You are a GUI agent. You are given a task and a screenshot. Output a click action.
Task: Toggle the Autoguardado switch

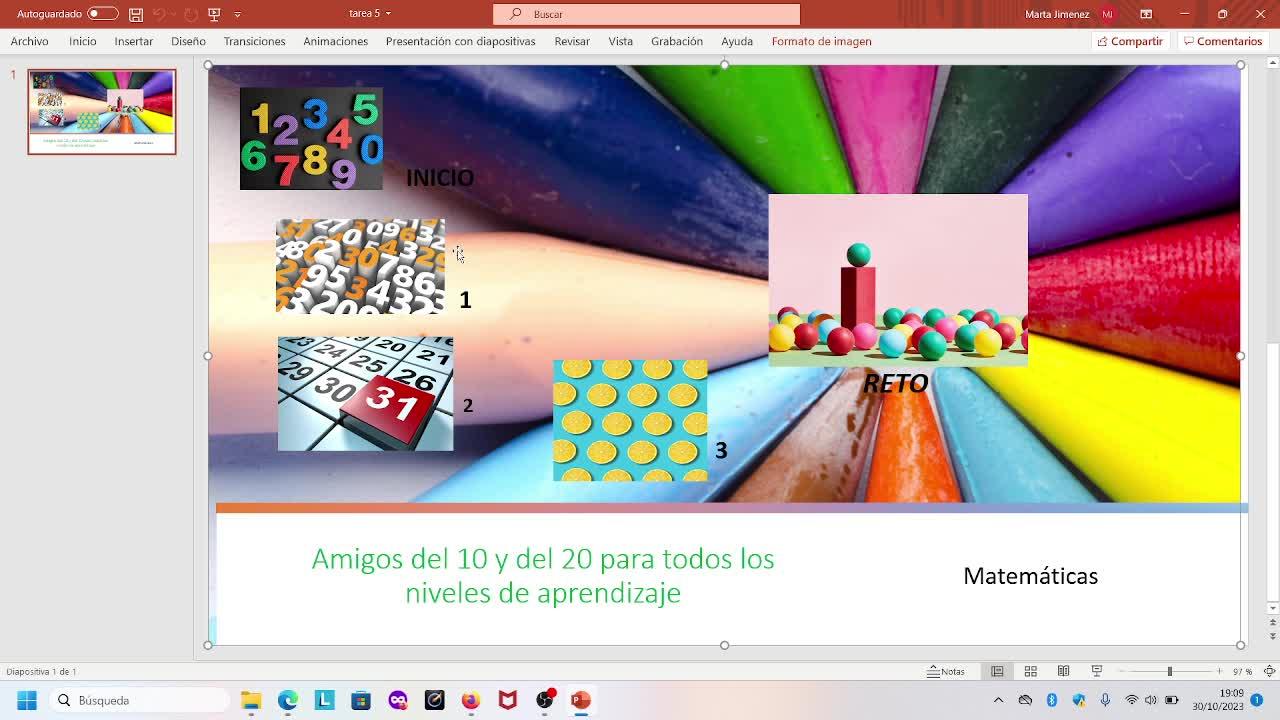pyautogui.click(x=102, y=14)
